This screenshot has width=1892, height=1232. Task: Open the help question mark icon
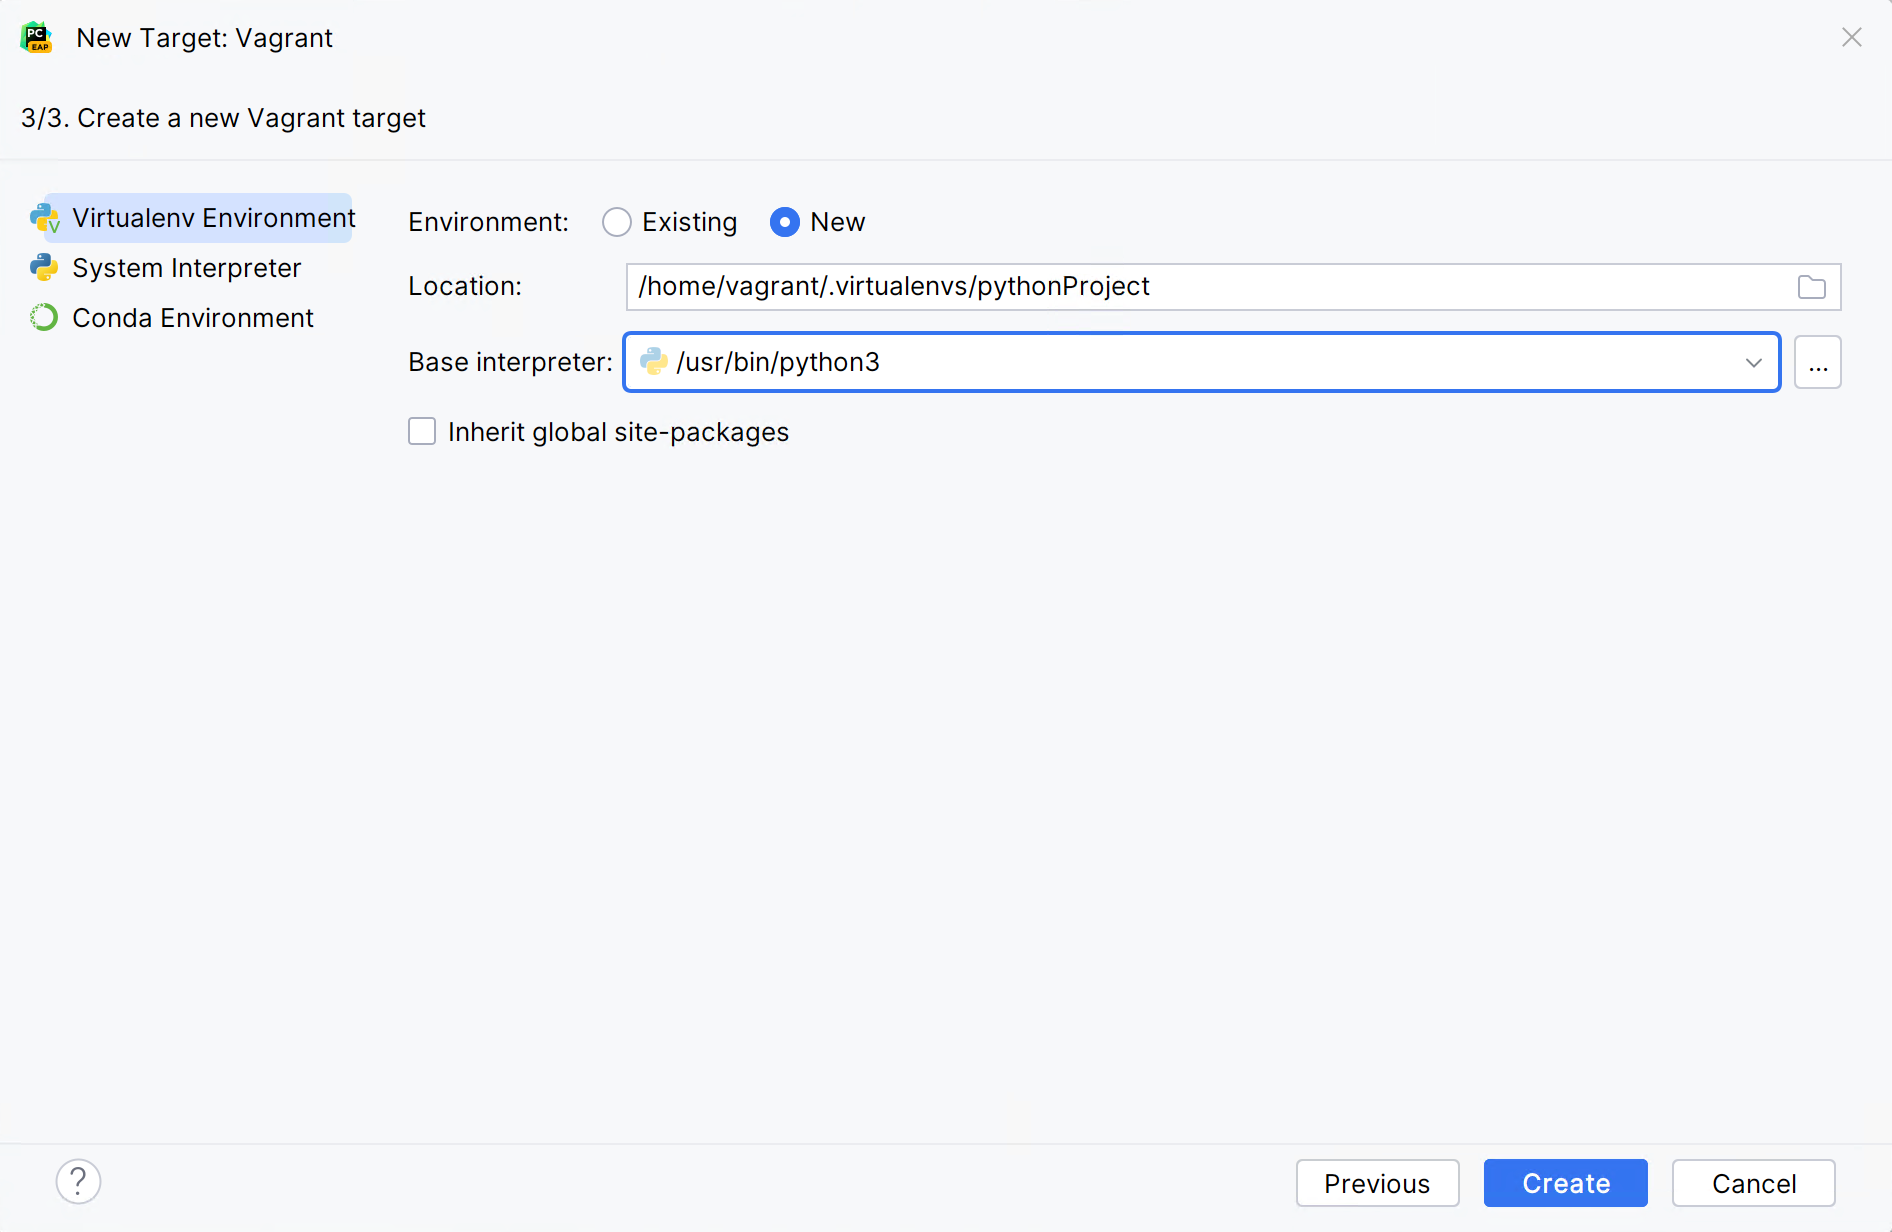(78, 1181)
